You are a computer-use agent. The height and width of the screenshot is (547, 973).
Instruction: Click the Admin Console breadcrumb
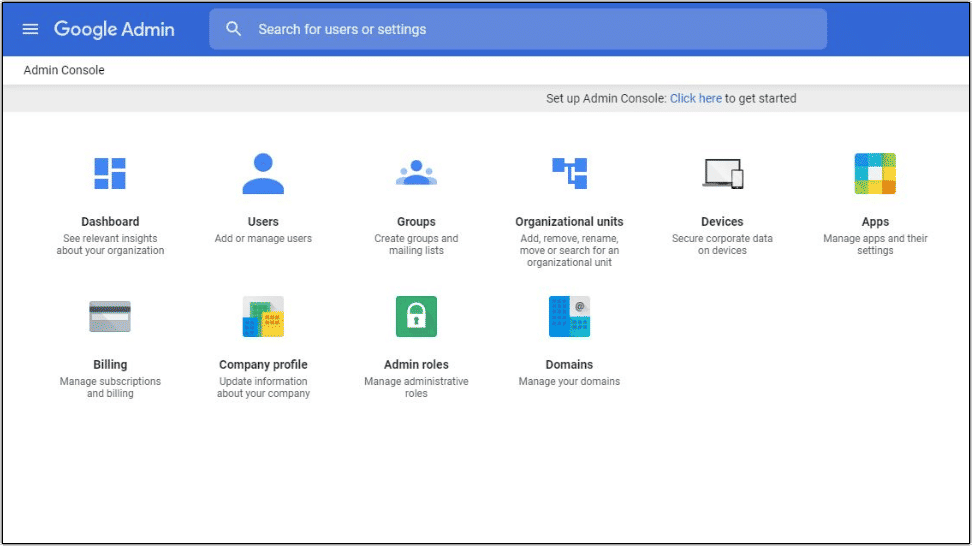[x=64, y=70]
